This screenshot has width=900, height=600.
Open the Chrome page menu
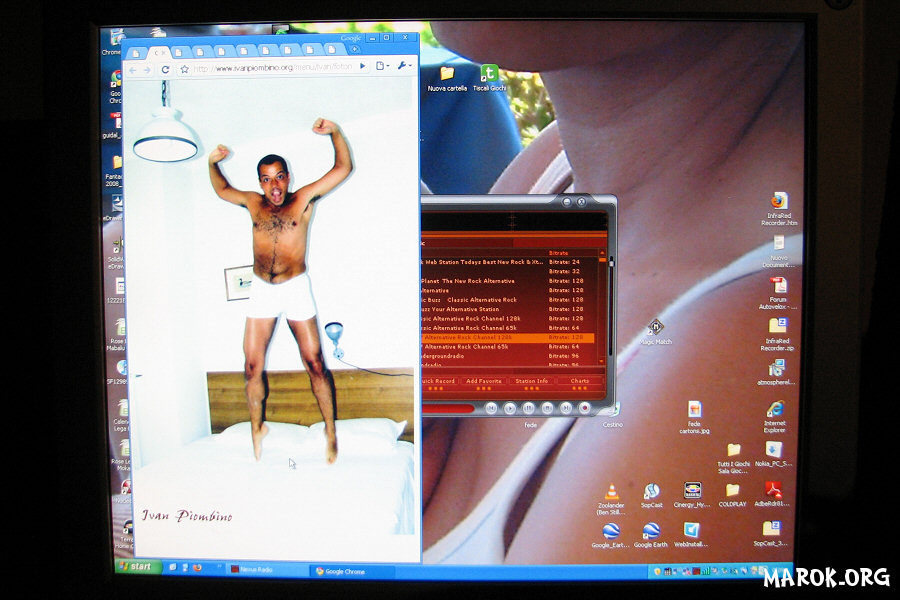click(382, 65)
